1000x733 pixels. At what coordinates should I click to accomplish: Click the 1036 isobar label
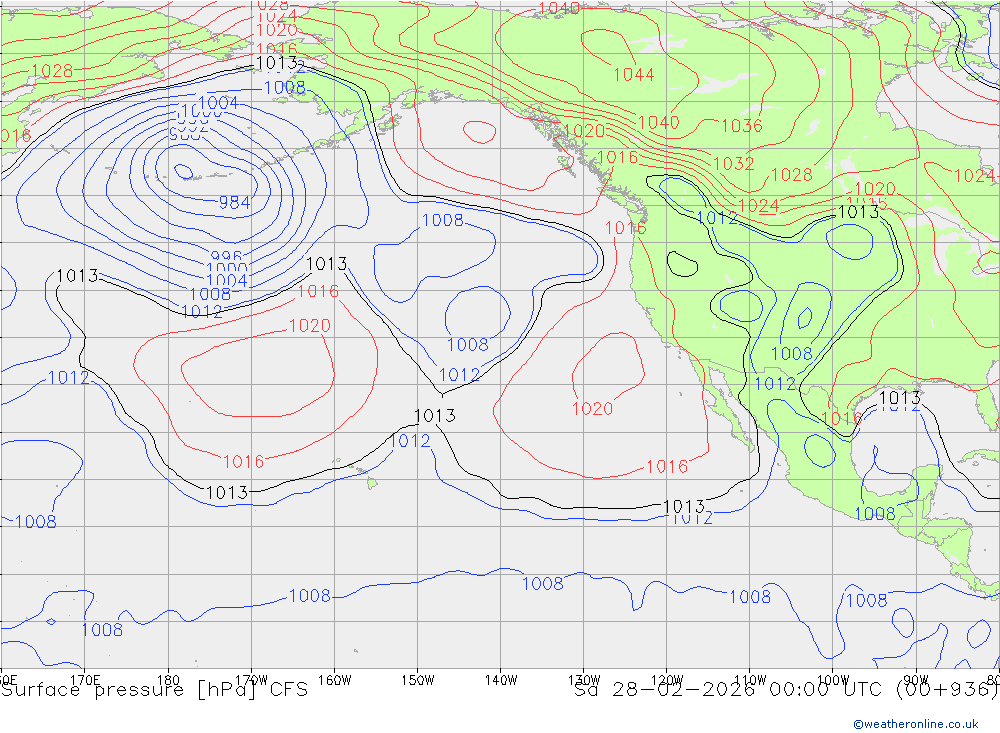[742, 126]
